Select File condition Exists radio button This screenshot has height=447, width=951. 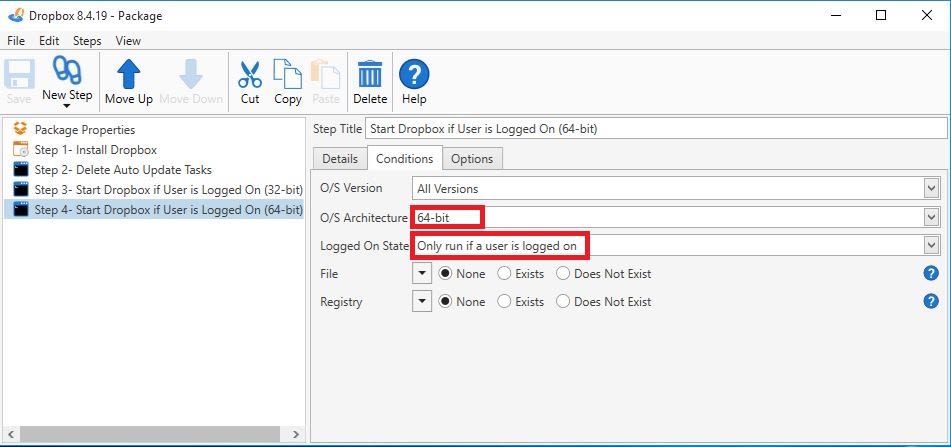pyautogui.click(x=504, y=274)
